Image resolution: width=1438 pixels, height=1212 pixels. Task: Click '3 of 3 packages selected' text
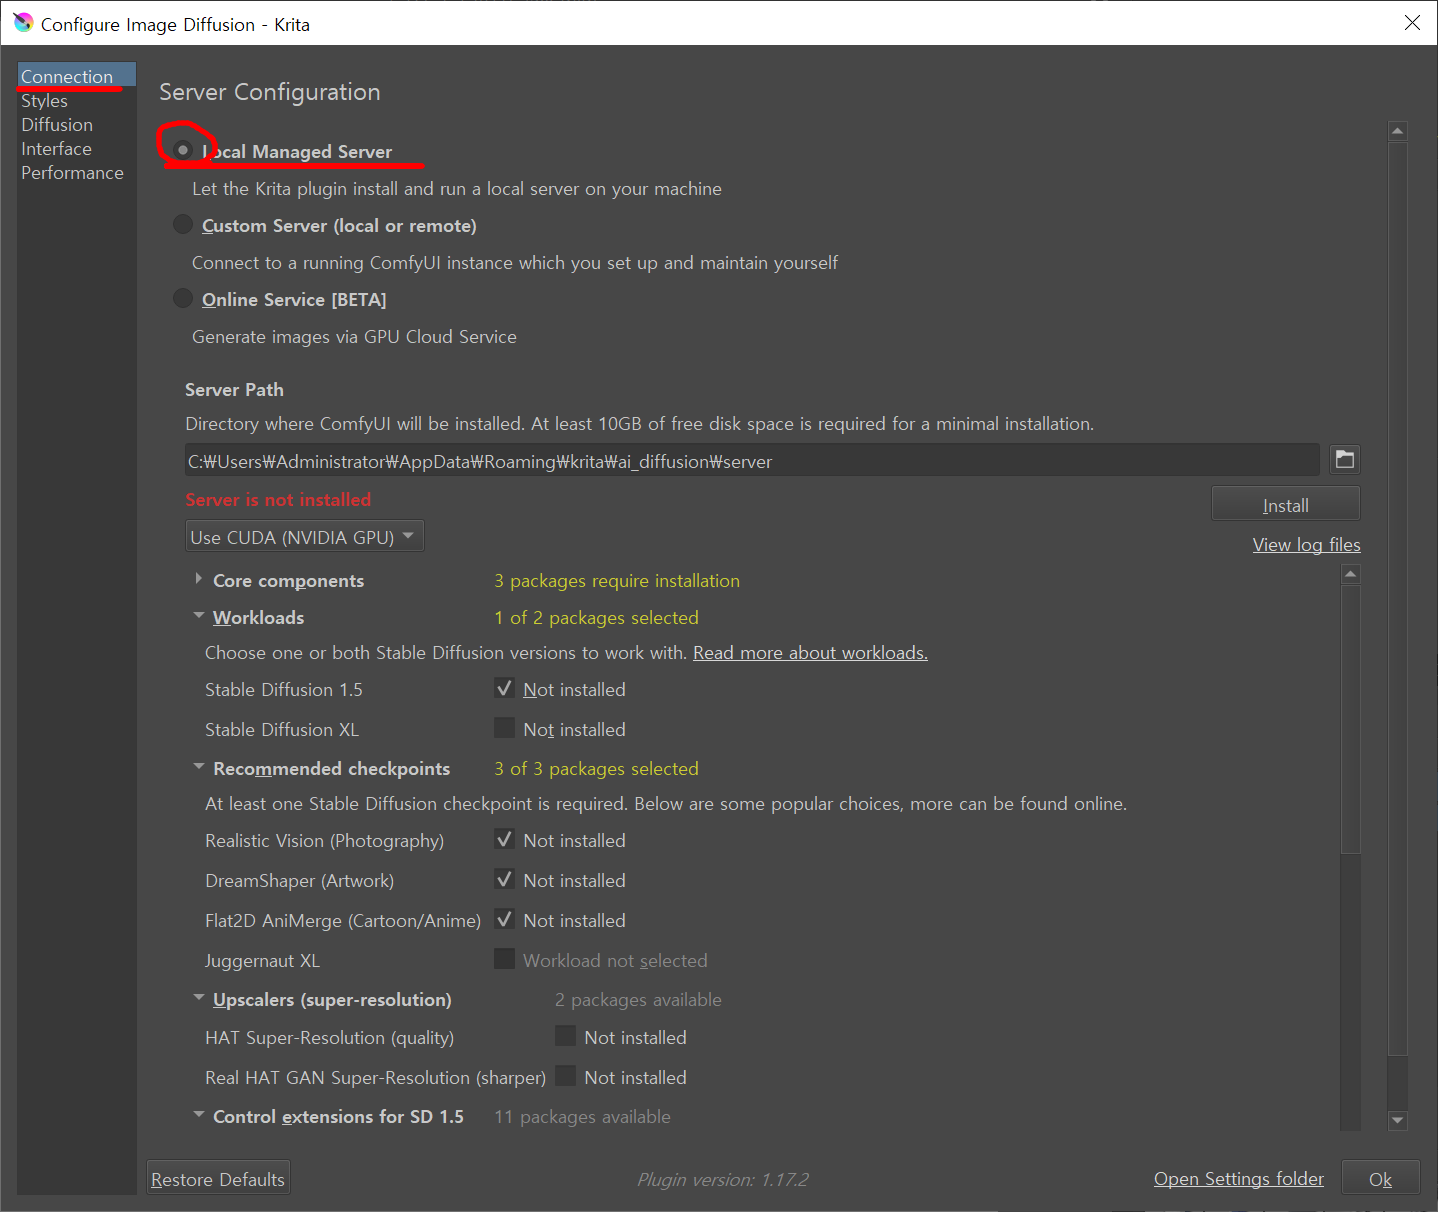(x=596, y=768)
